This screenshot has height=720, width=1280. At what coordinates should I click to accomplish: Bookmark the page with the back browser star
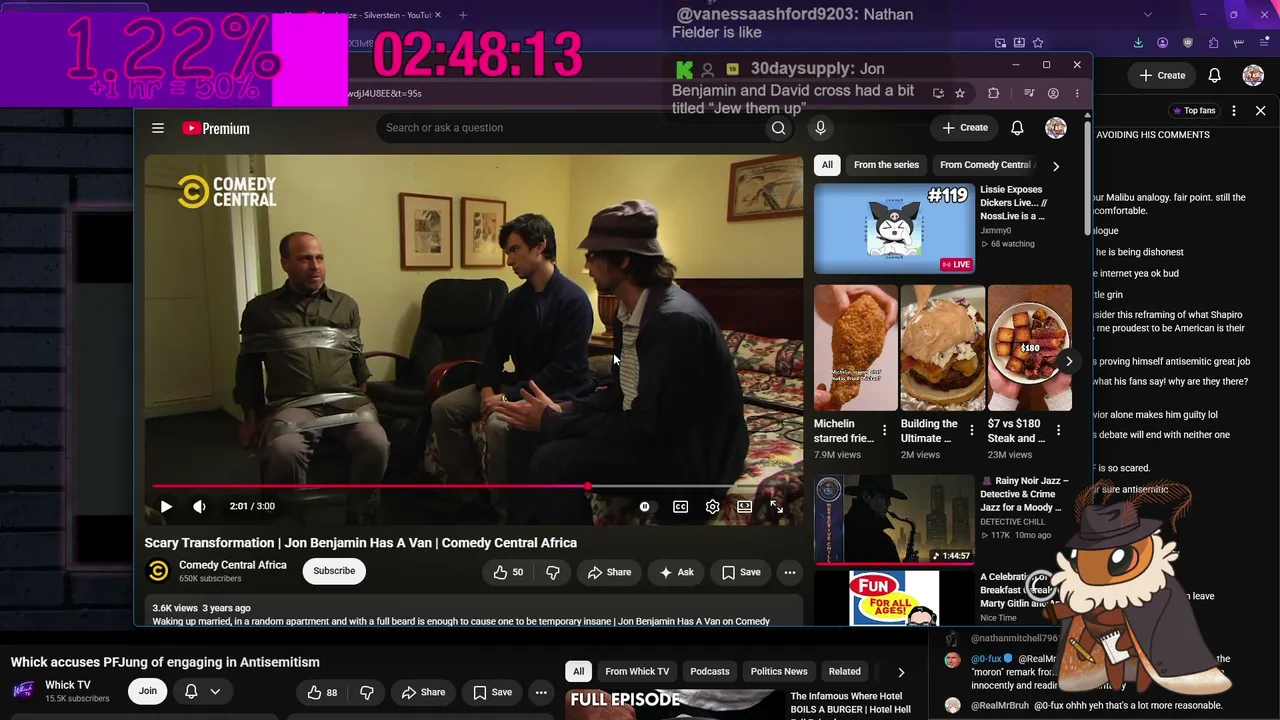[1038, 43]
